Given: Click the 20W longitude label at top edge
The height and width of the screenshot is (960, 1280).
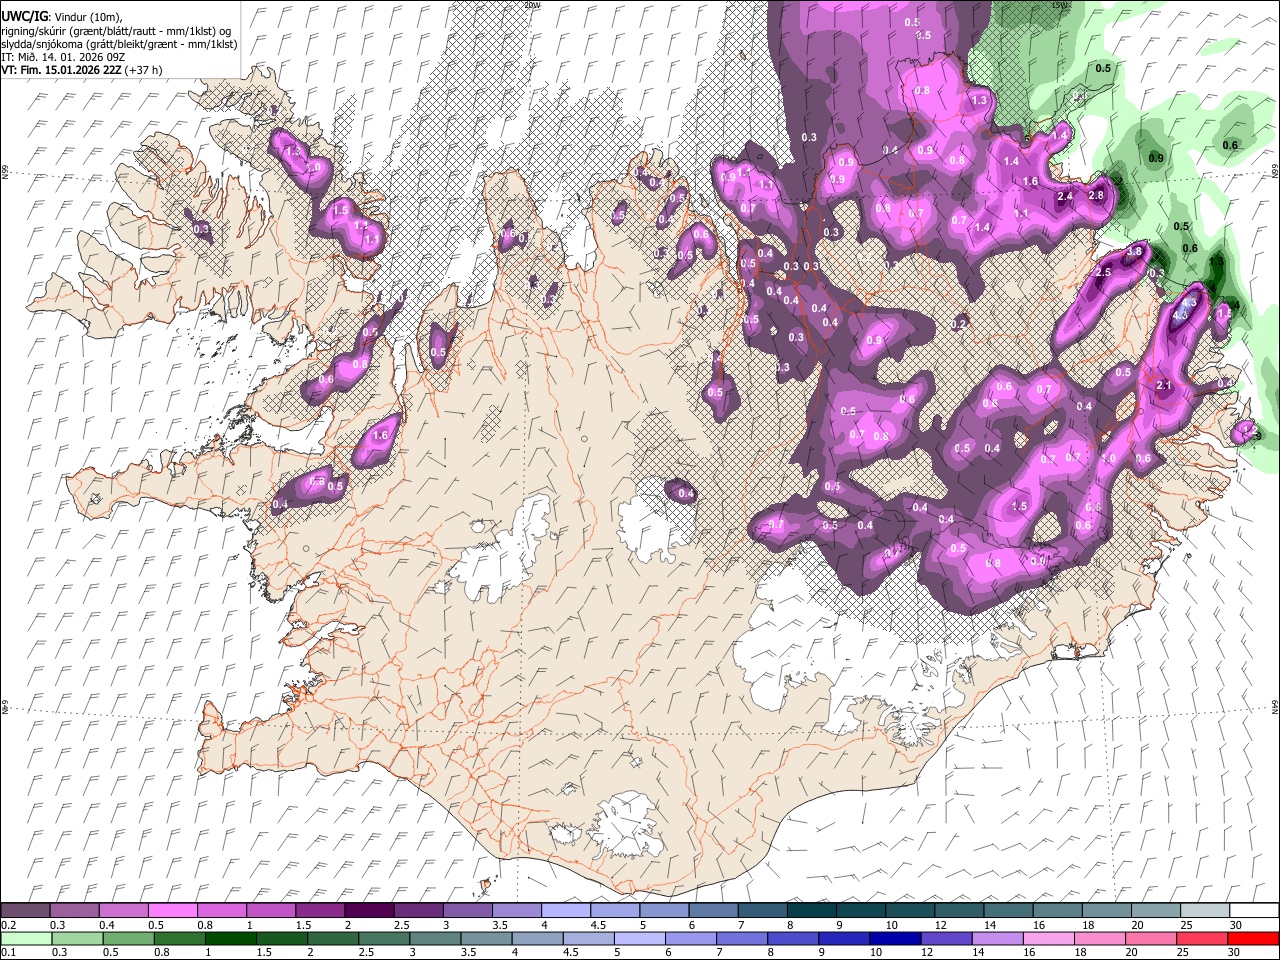Looking at the screenshot, I should coord(532,5).
